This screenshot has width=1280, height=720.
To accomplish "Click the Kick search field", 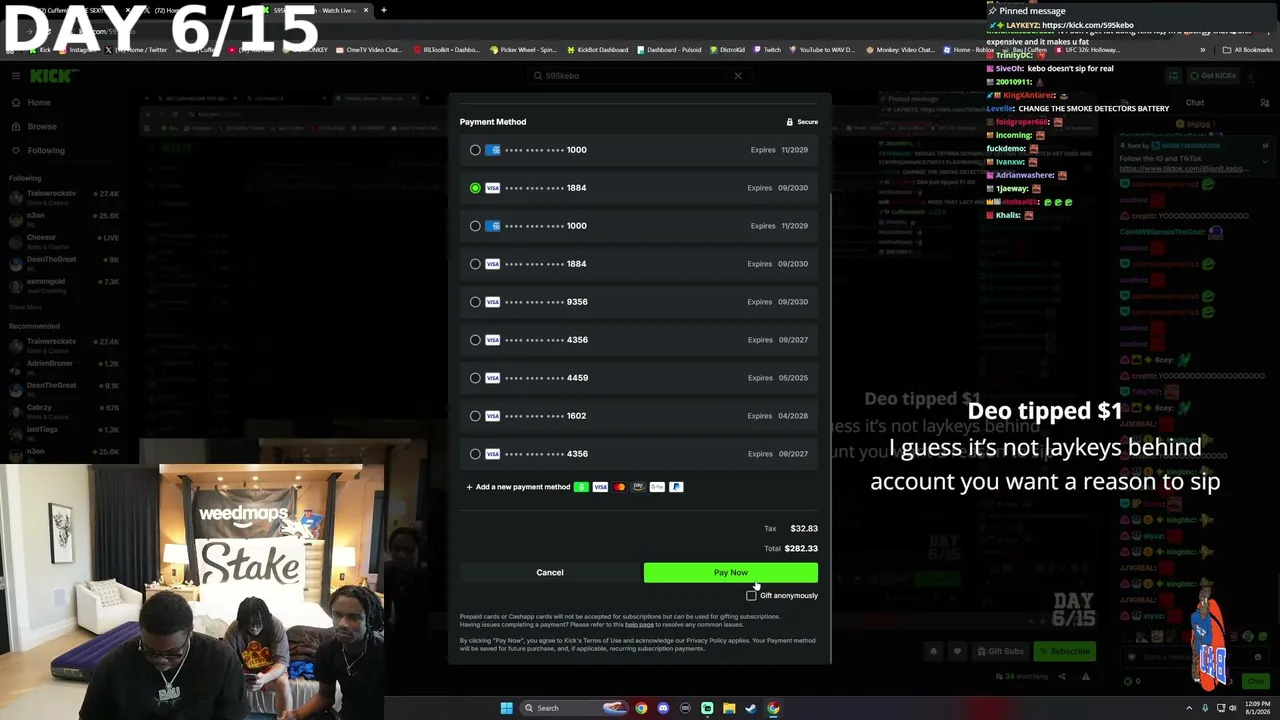I will click(639, 76).
